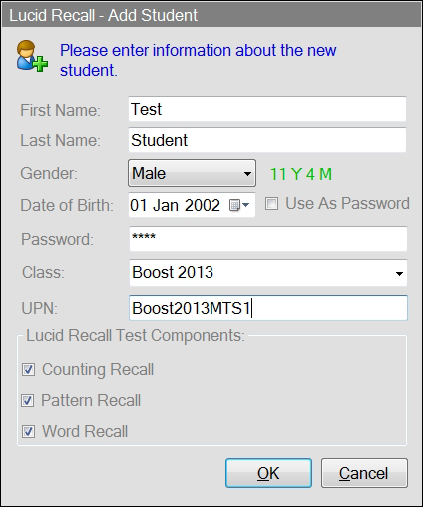This screenshot has height=507, width=423.
Task: Cancel adding the student
Action: pos(364,473)
